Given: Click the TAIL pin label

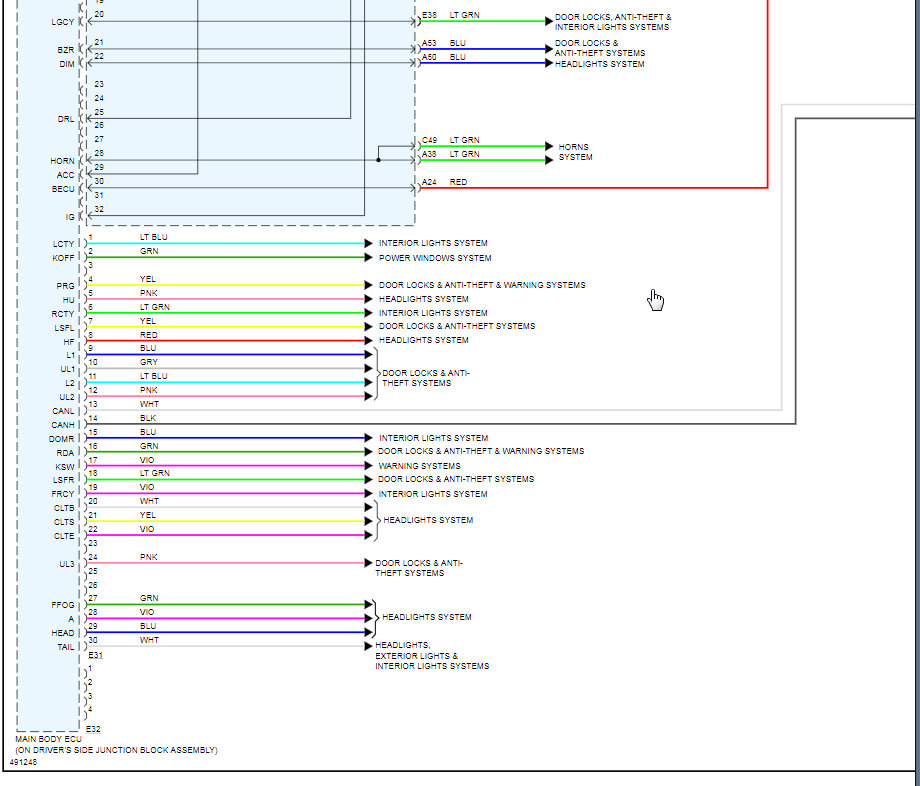Looking at the screenshot, I should (66, 648).
